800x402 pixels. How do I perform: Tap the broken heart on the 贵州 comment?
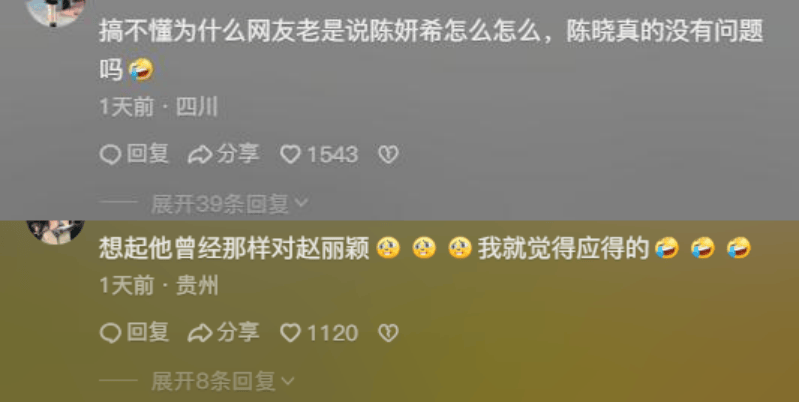[x=388, y=334]
